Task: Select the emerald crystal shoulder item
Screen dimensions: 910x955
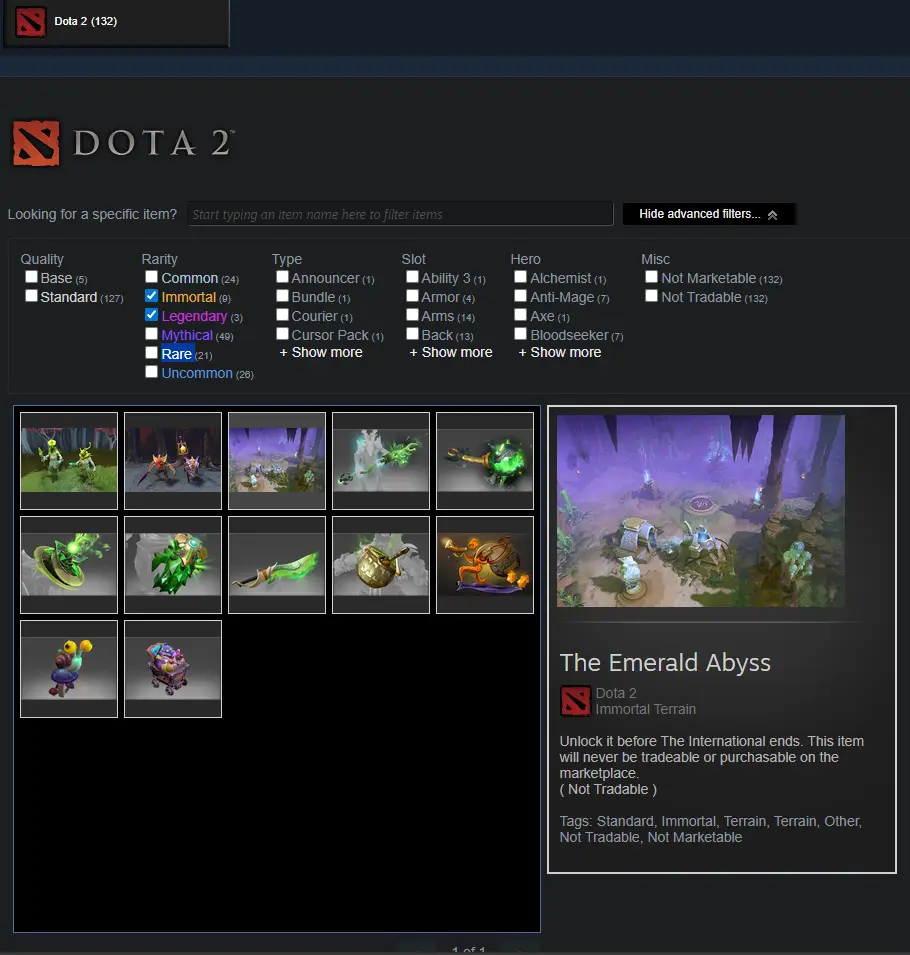Action: pyautogui.click(x=173, y=565)
